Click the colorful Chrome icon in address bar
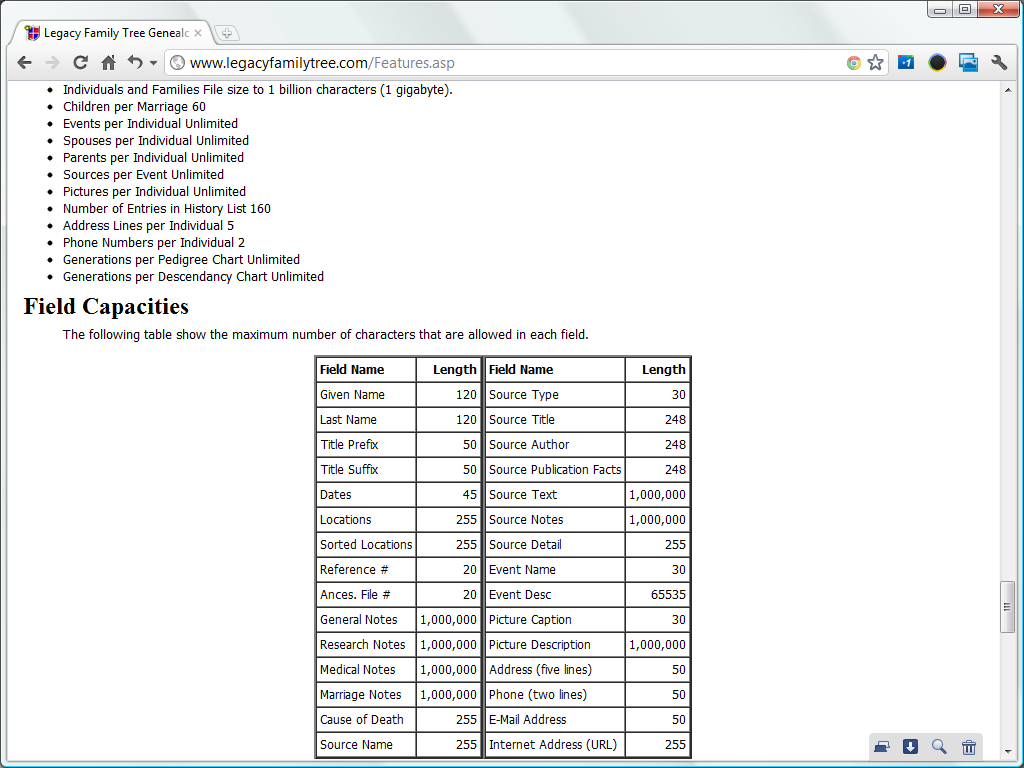The width and height of the screenshot is (1024, 768). pos(854,63)
